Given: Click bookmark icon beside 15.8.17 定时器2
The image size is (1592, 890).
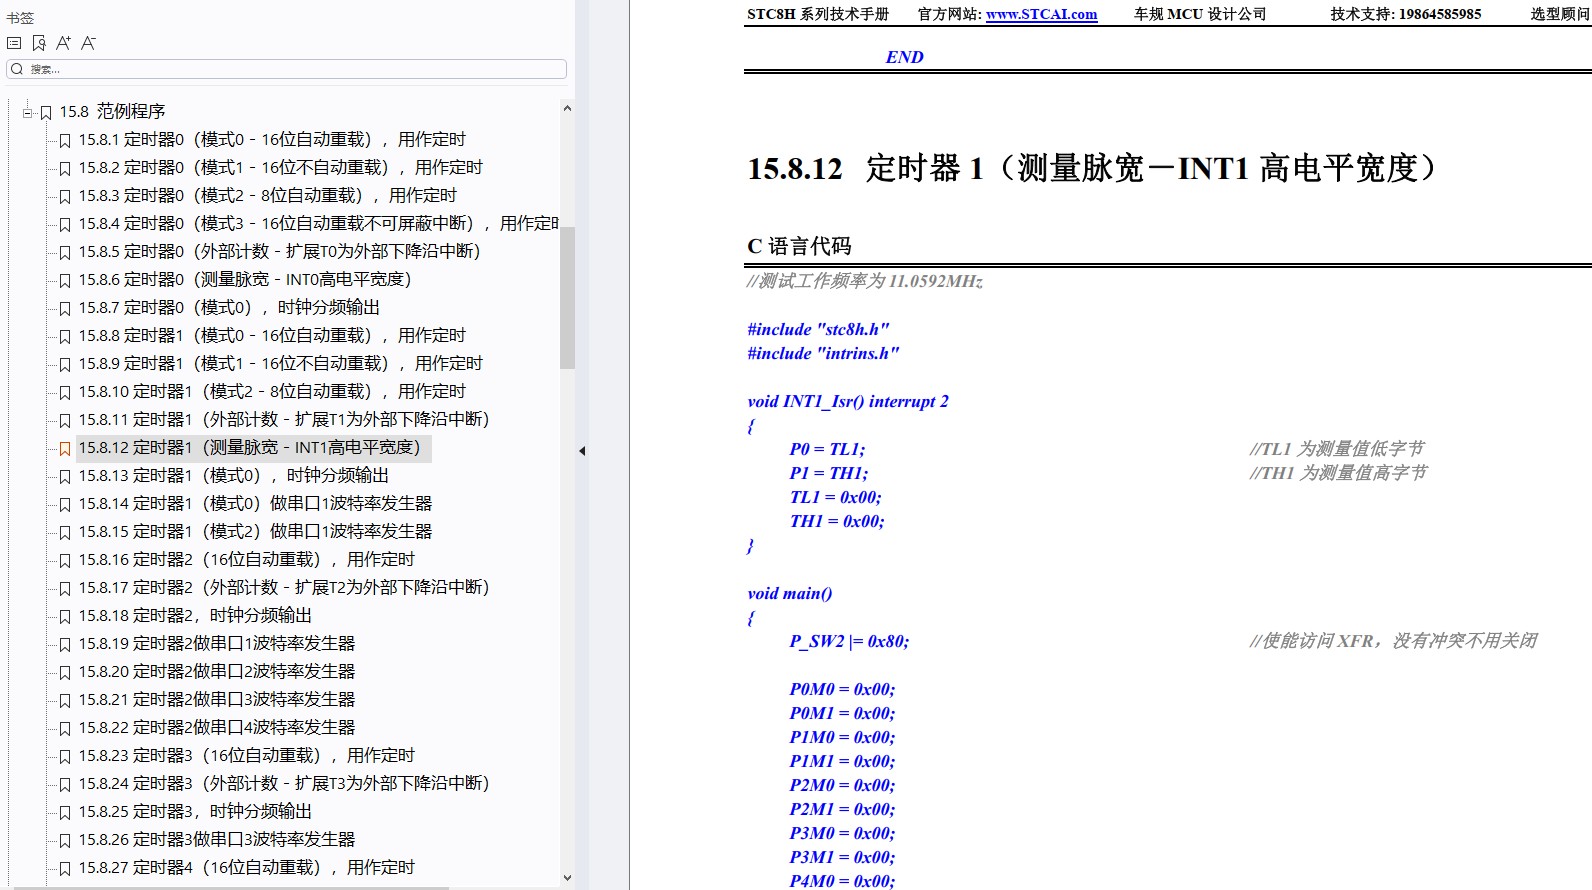Looking at the screenshot, I should tap(65, 588).
